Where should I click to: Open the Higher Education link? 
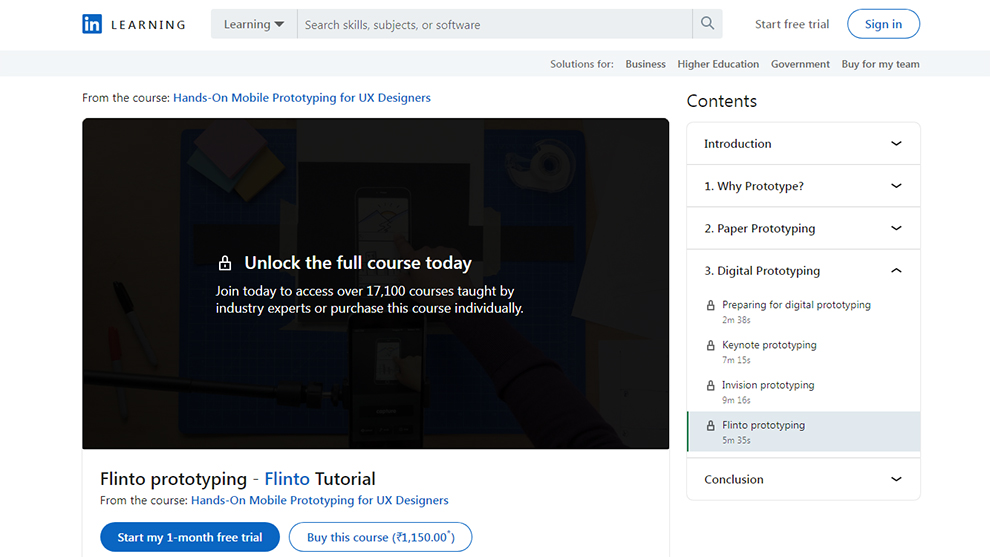tap(718, 64)
